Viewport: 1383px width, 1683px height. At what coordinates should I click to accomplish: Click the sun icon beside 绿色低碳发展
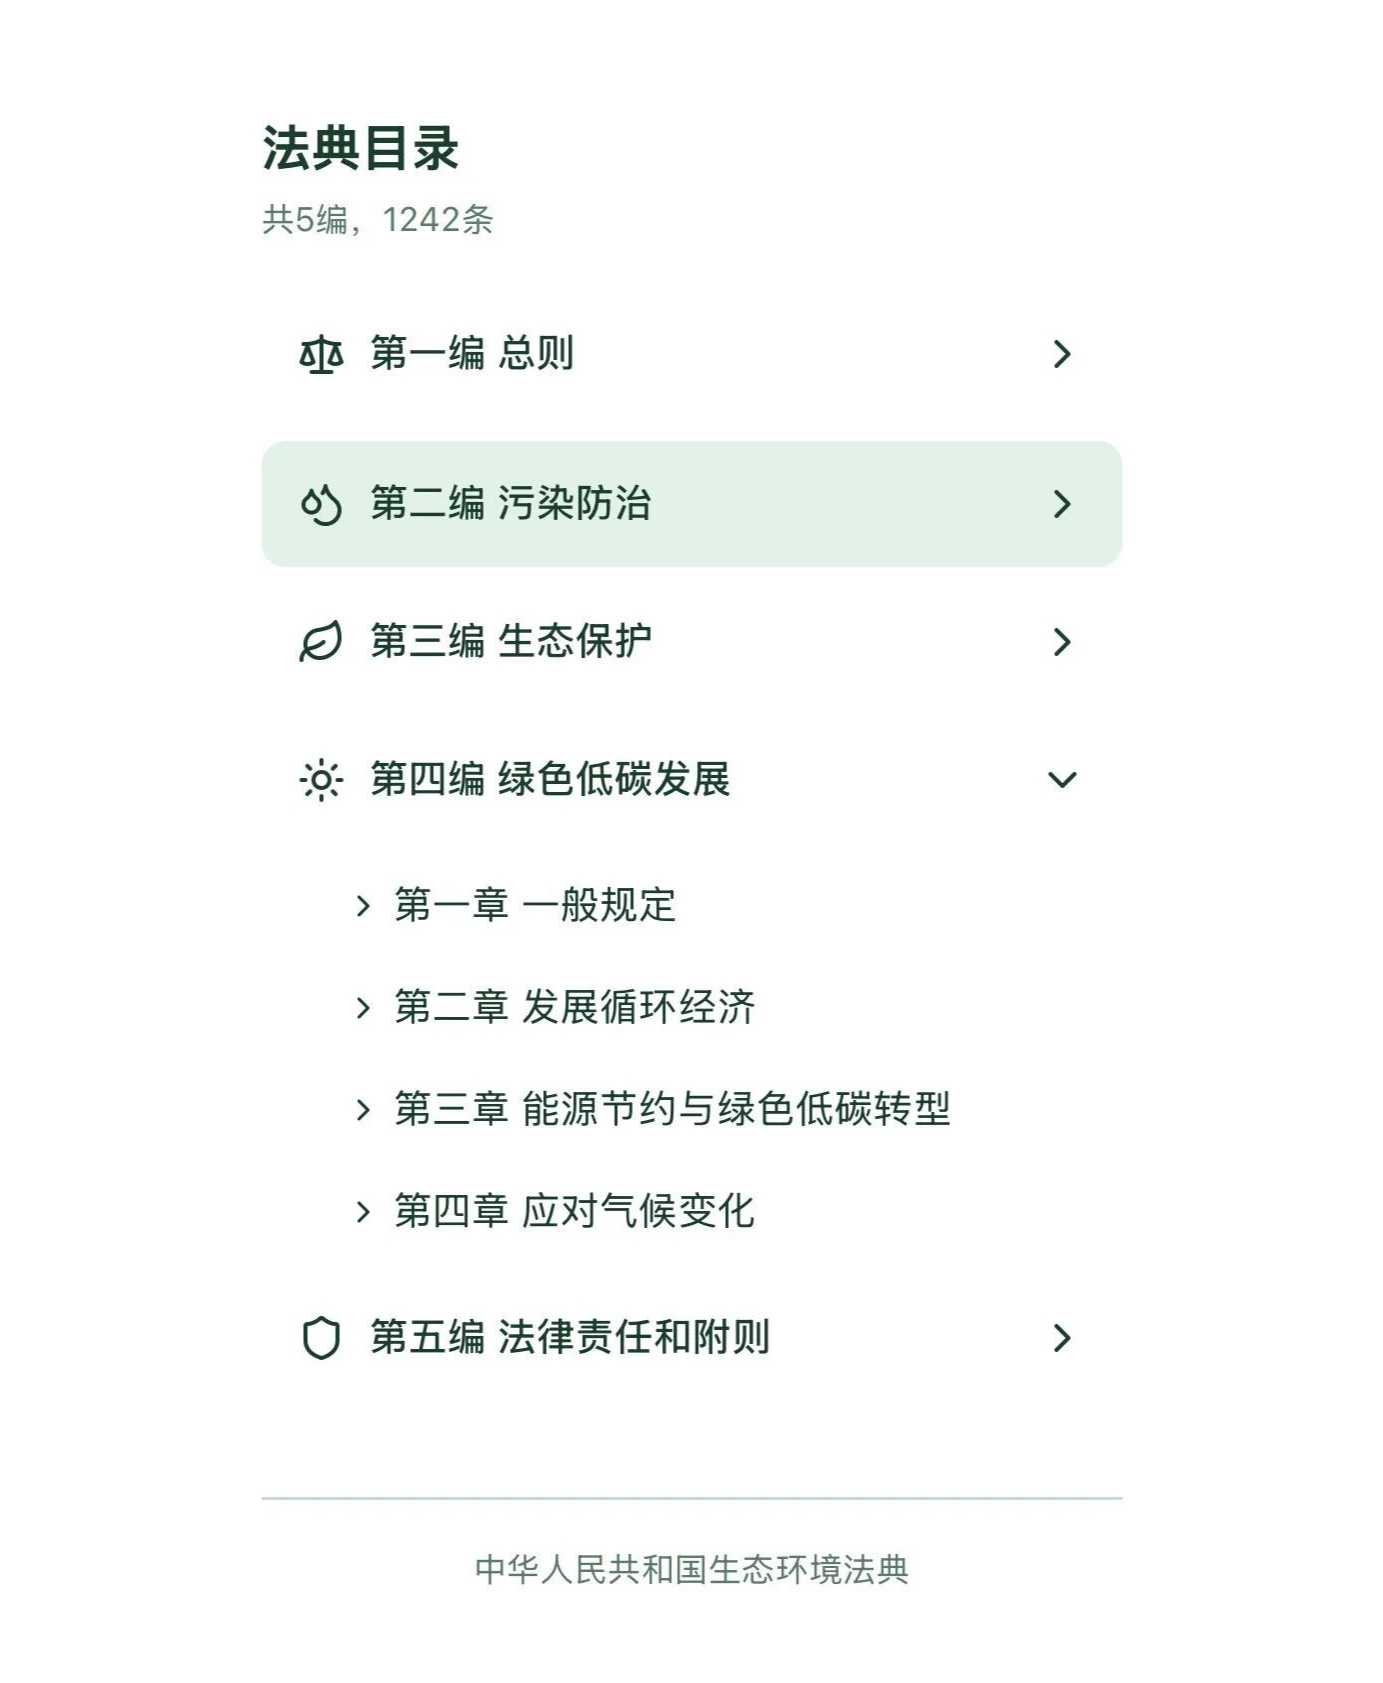[x=321, y=780]
